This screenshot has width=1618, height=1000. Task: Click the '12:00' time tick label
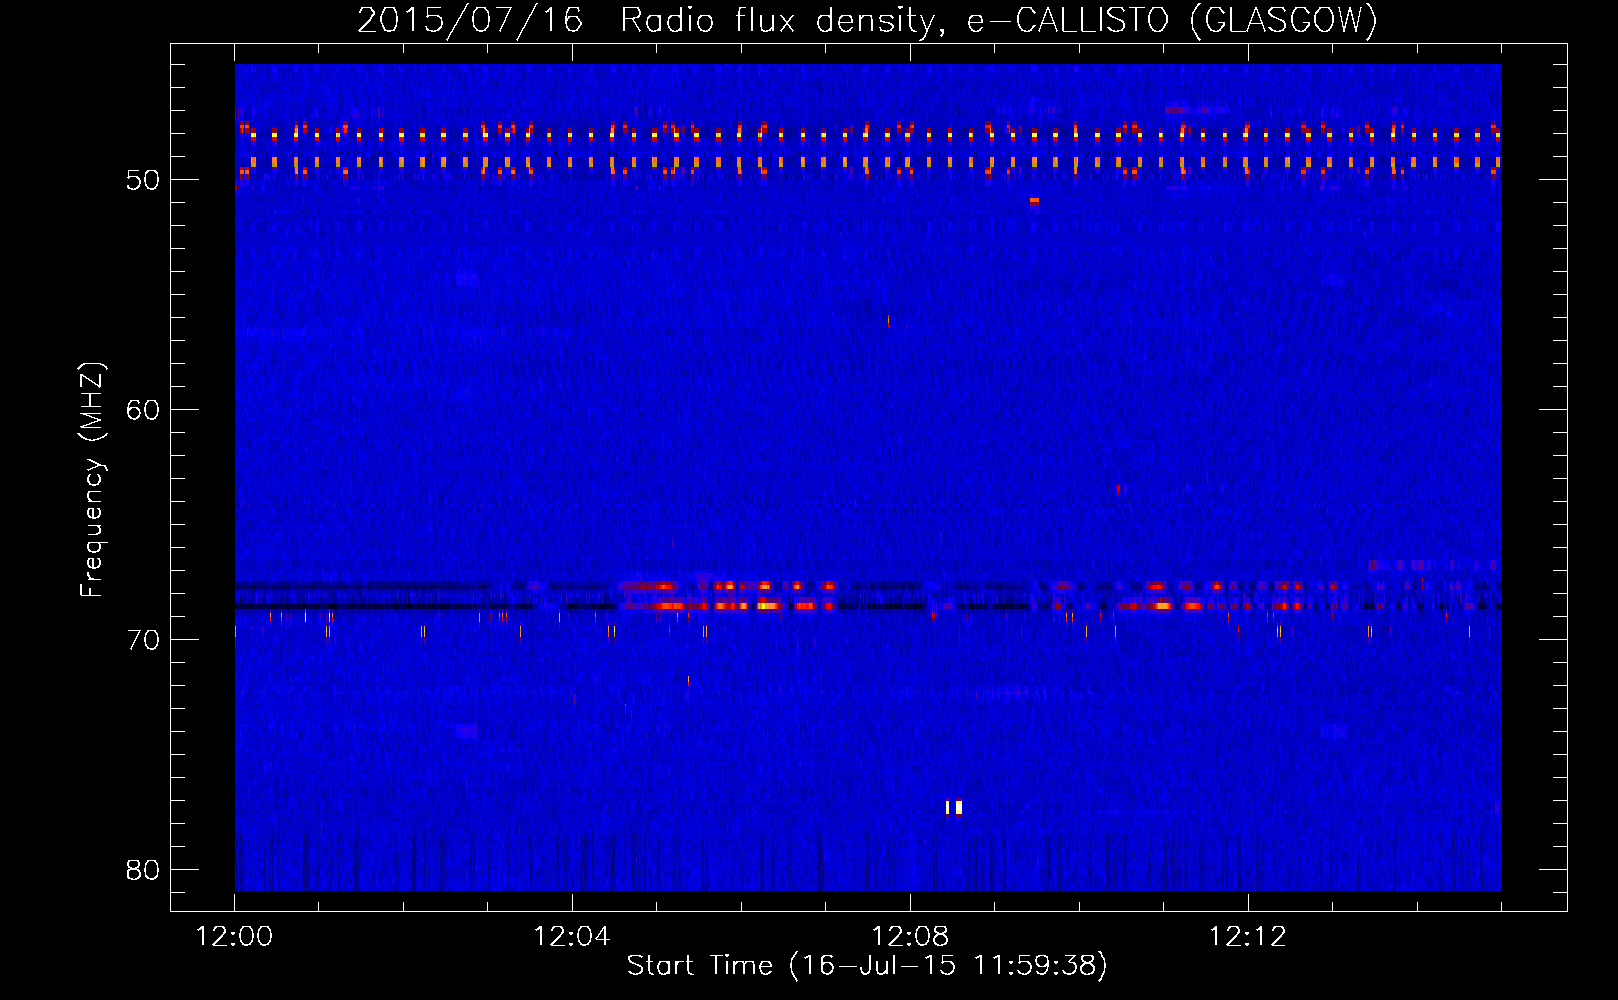pyautogui.click(x=234, y=937)
